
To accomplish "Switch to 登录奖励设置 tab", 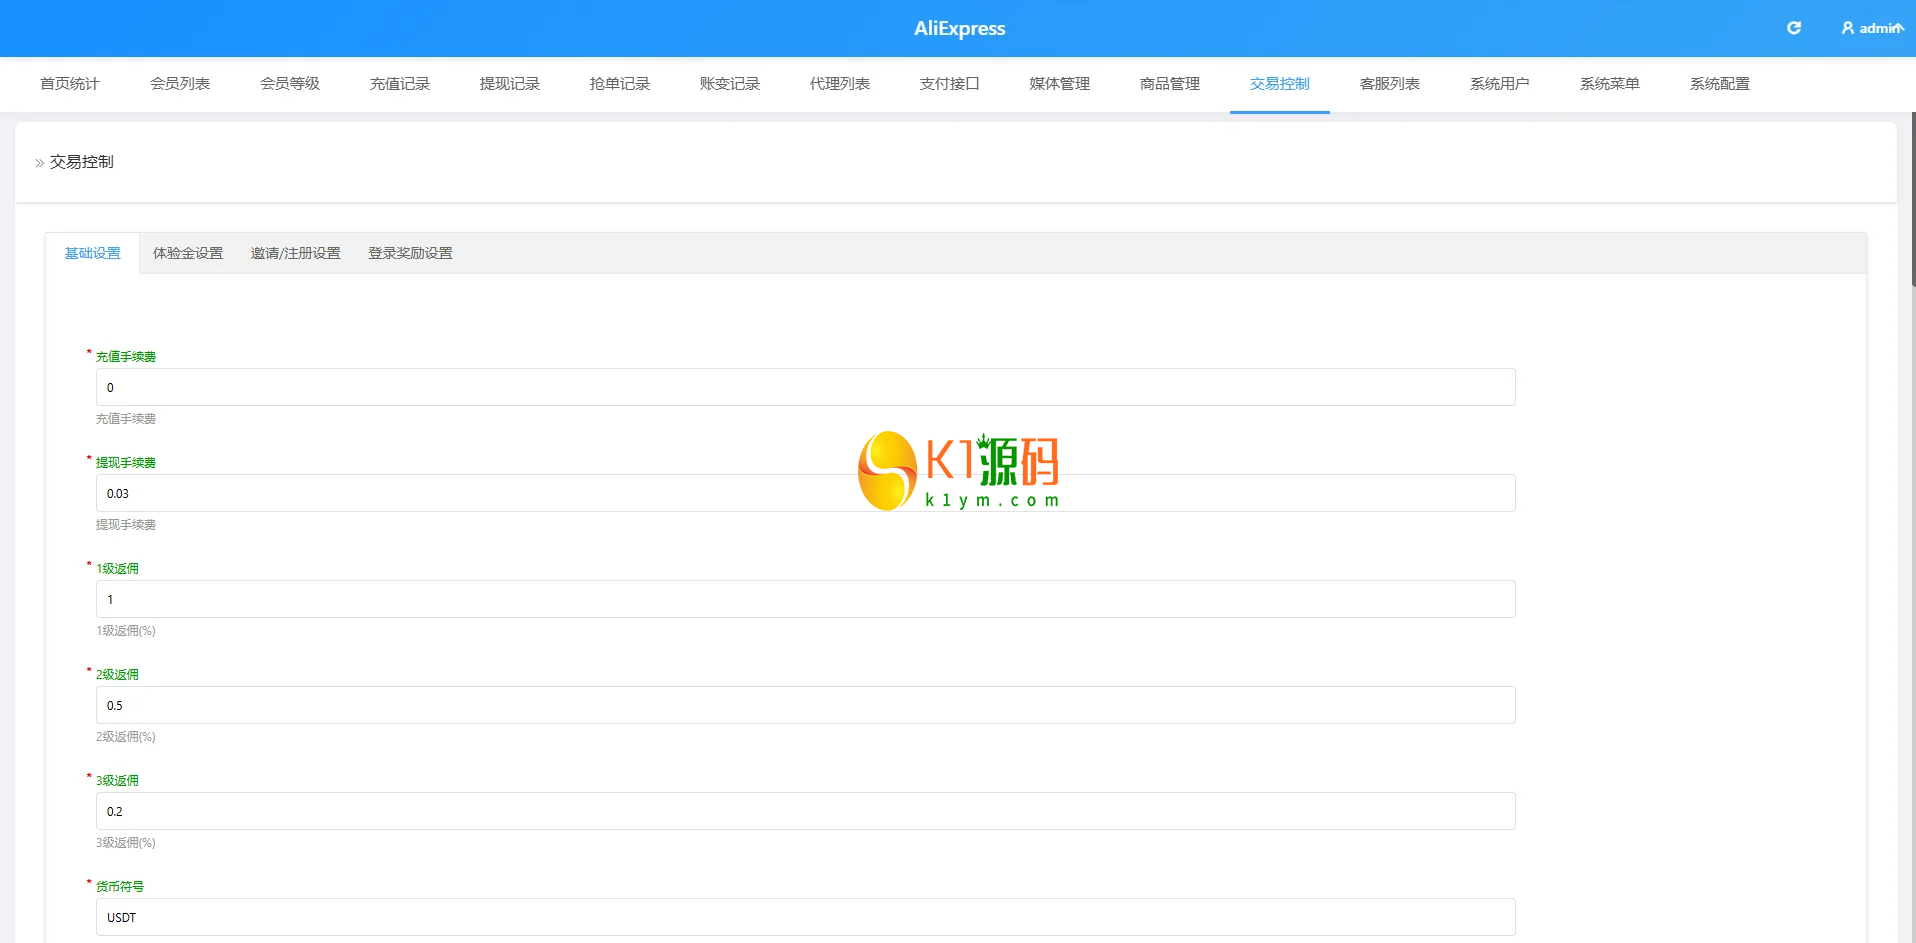I will pyautogui.click(x=410, y=254).
